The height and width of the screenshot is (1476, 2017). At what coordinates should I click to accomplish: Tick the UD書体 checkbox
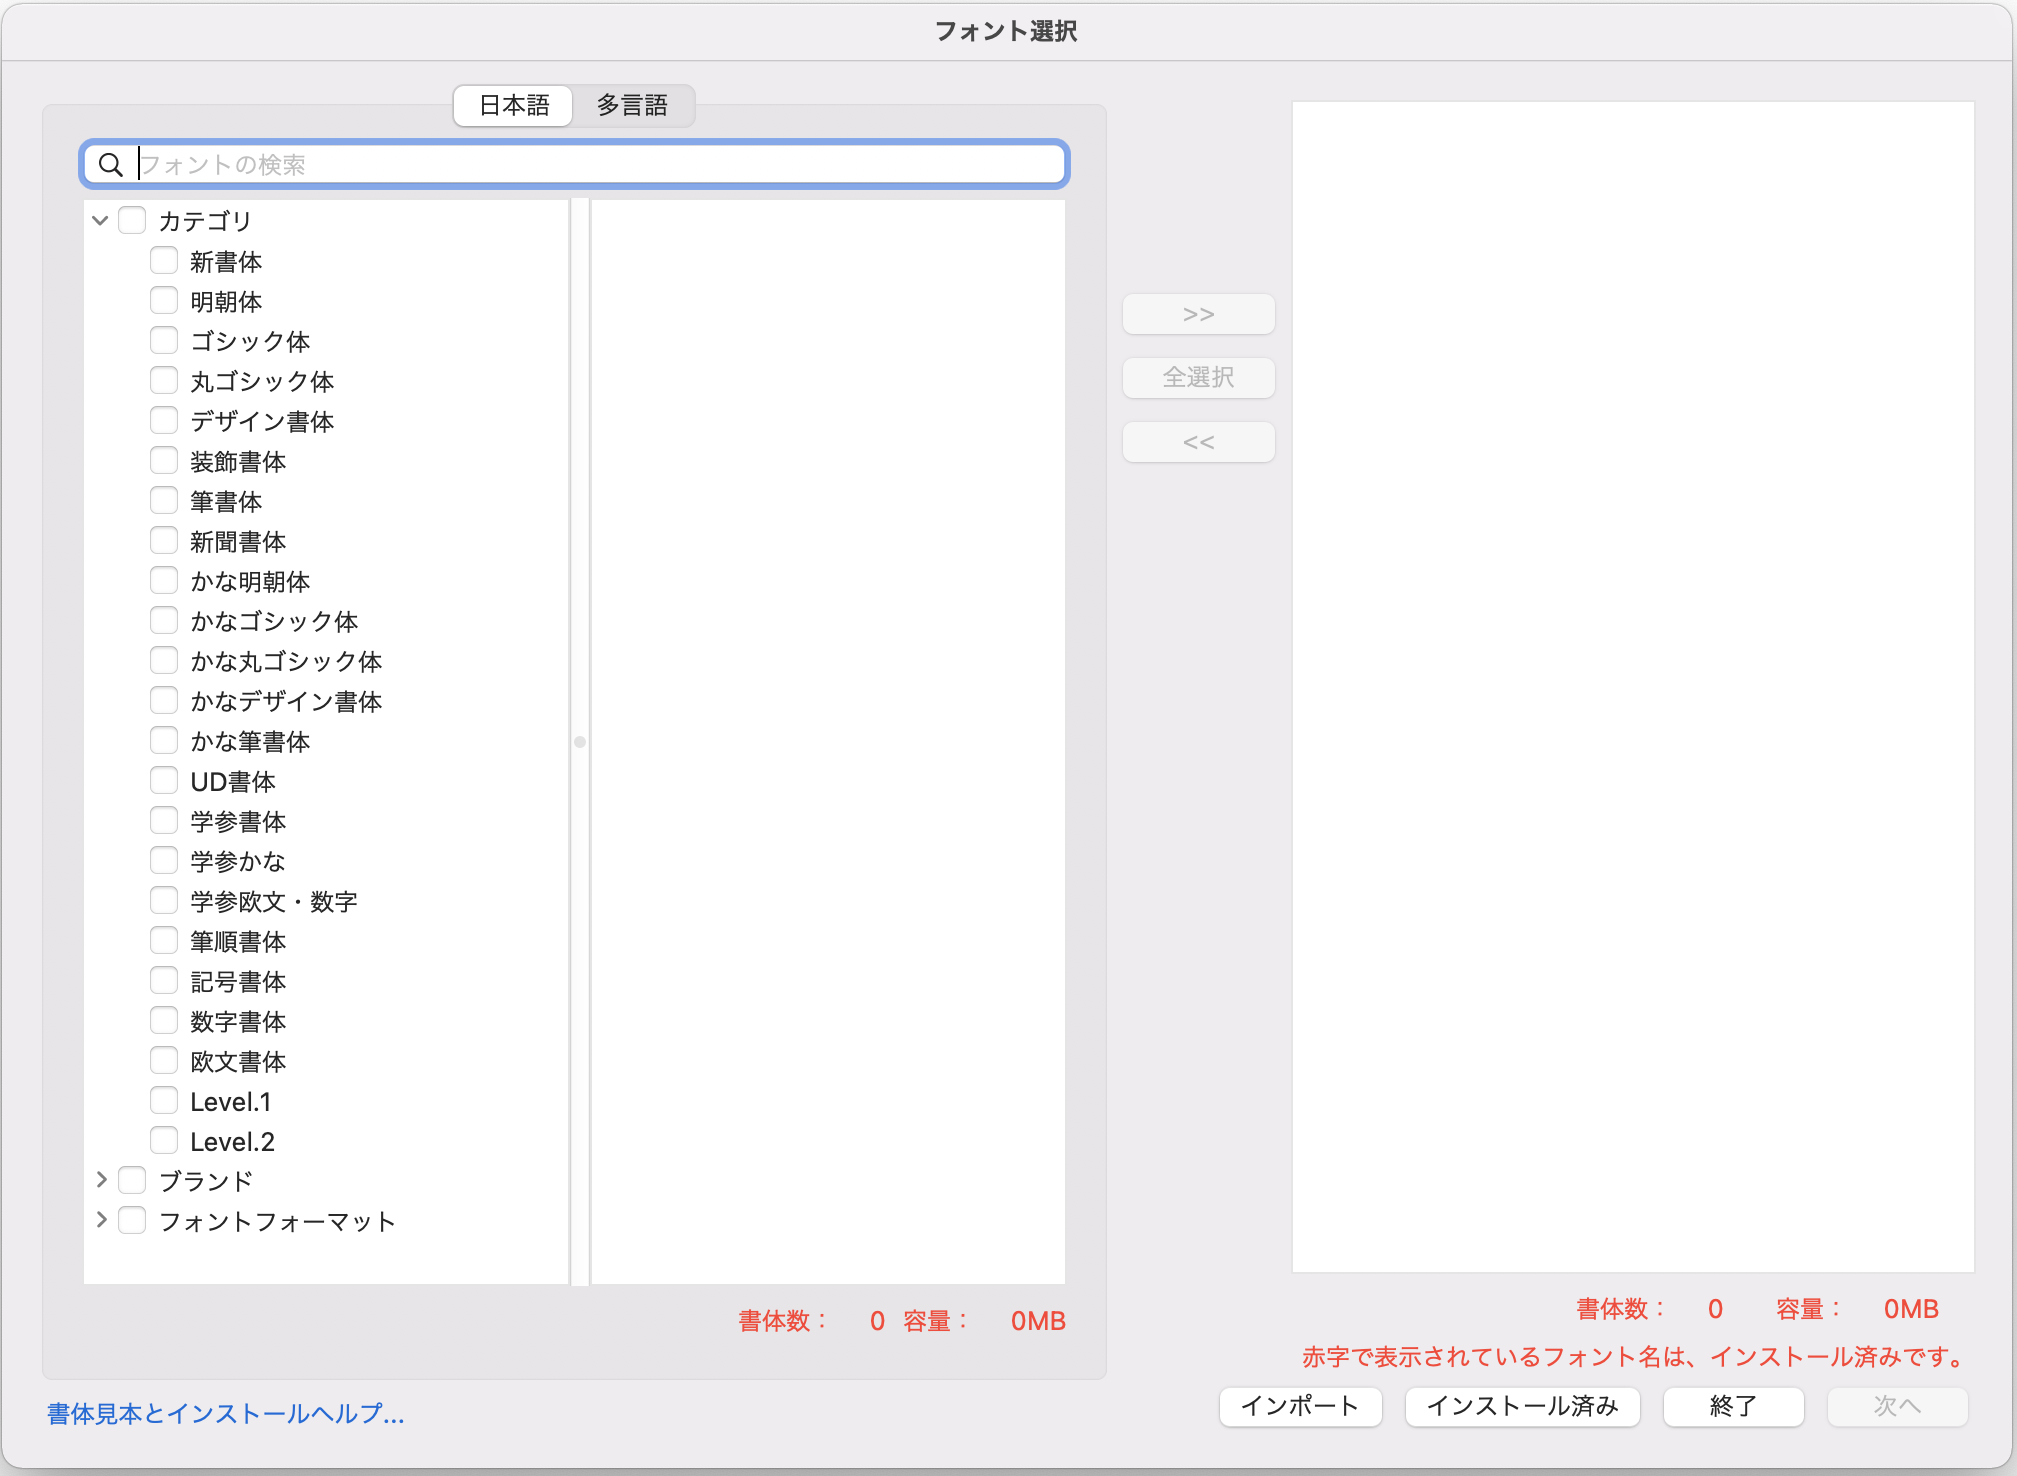point(164,781)
